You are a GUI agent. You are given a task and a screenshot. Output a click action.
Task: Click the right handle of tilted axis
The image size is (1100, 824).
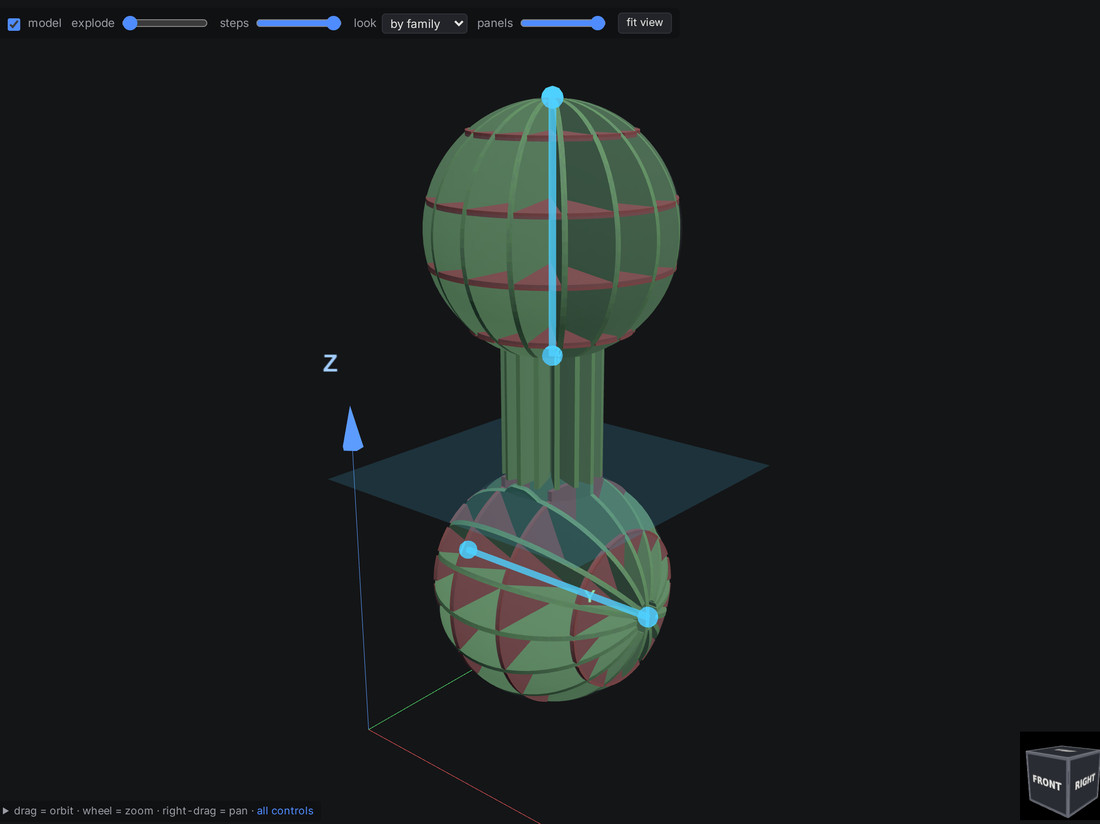click(x=648, y=617)
